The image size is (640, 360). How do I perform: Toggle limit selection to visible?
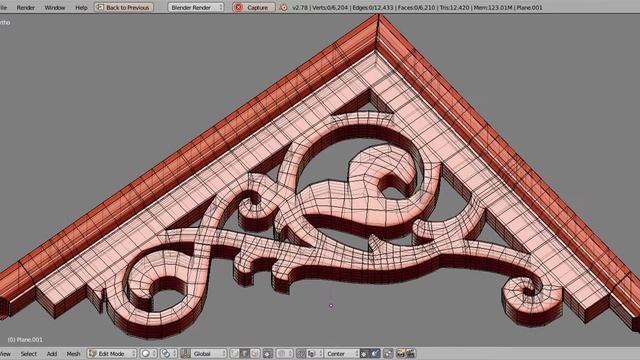pos(268,353)
